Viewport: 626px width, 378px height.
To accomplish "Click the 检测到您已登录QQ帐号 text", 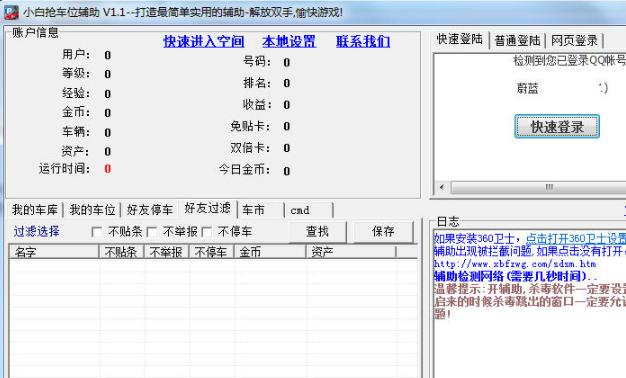I will (569, 61).
